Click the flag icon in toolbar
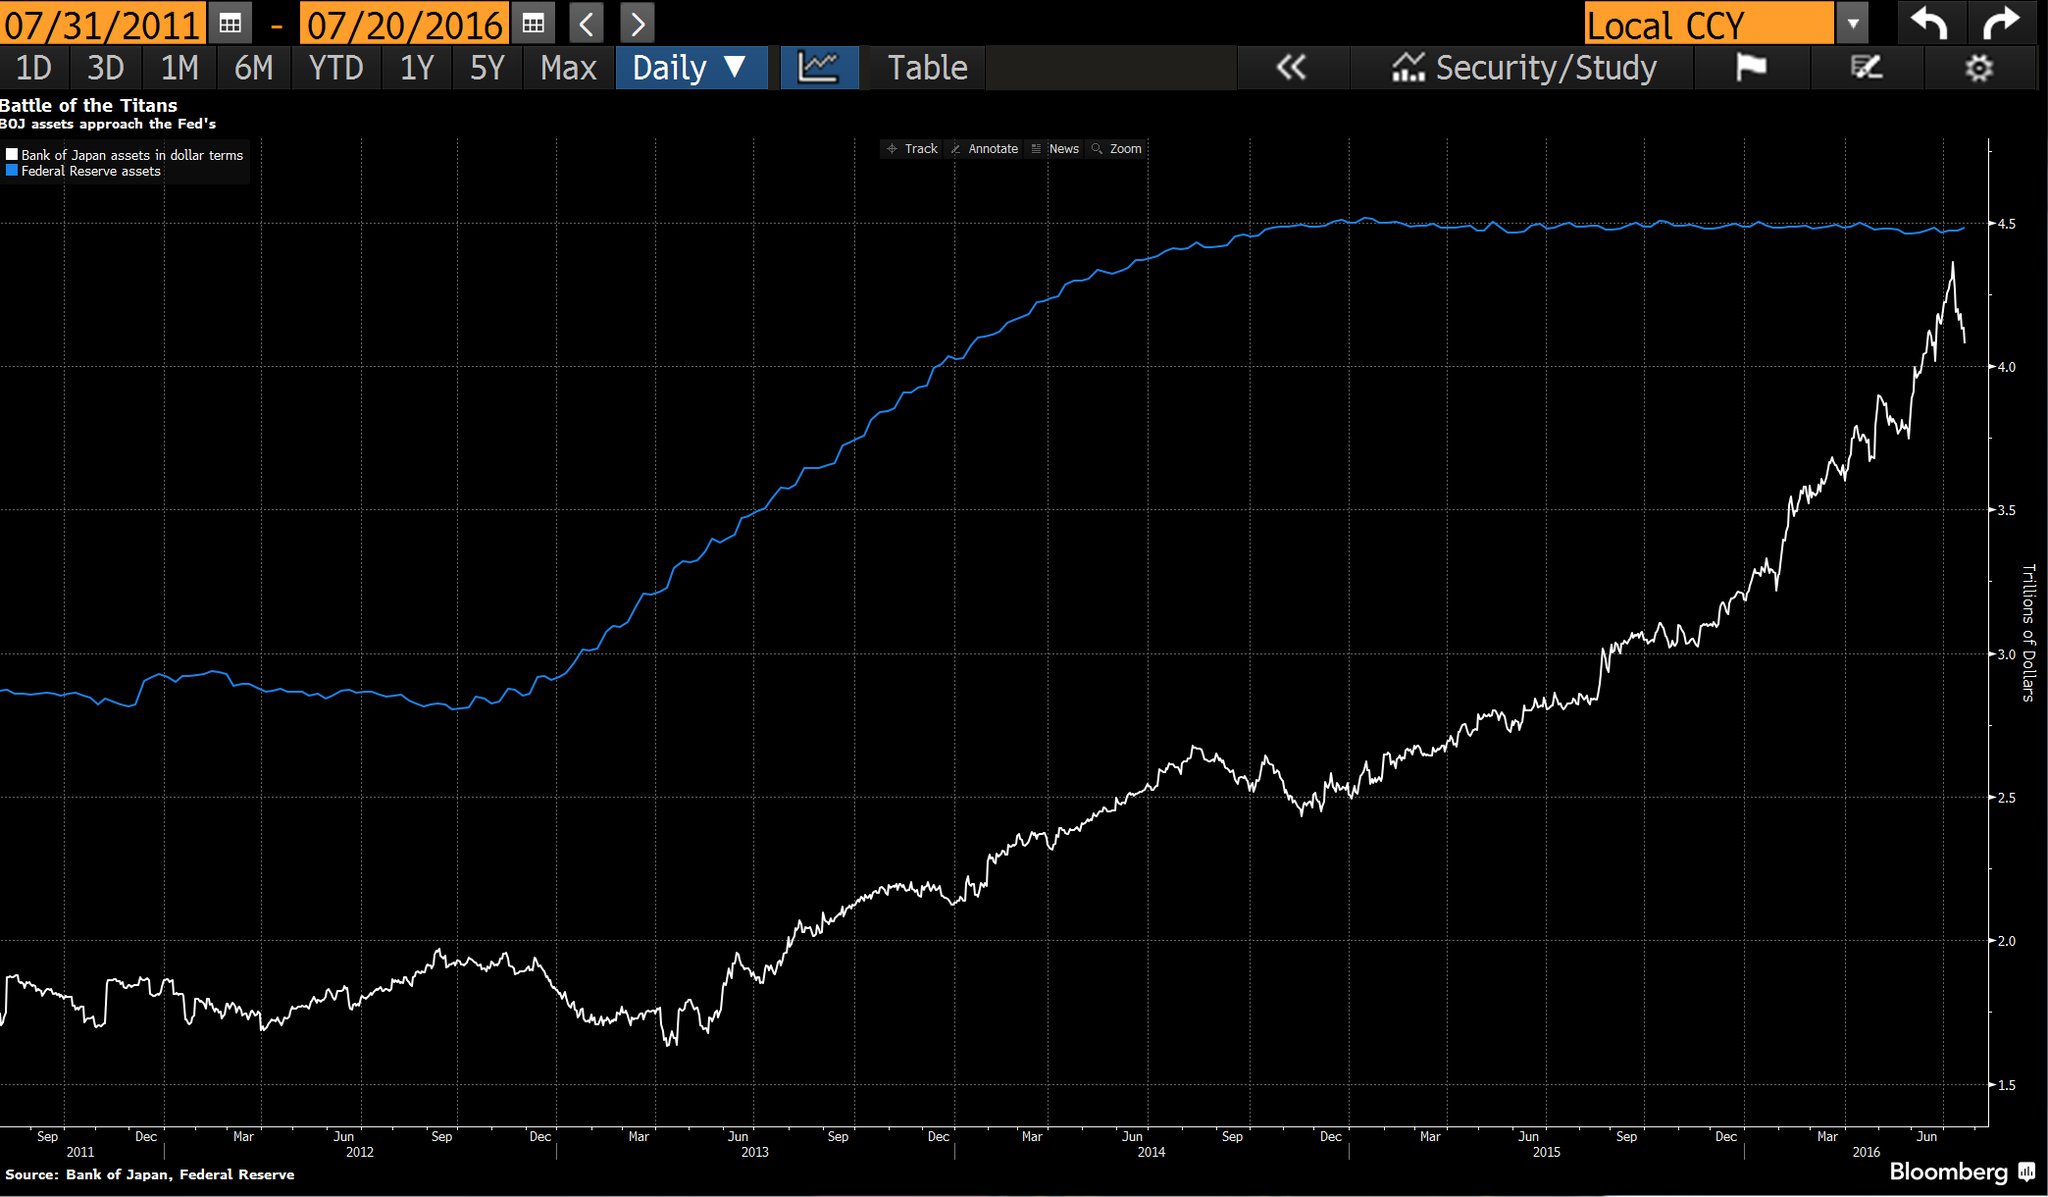Image resolution: width=2048 pixels, height=1197 pixels. click(x=1750, y=68)
